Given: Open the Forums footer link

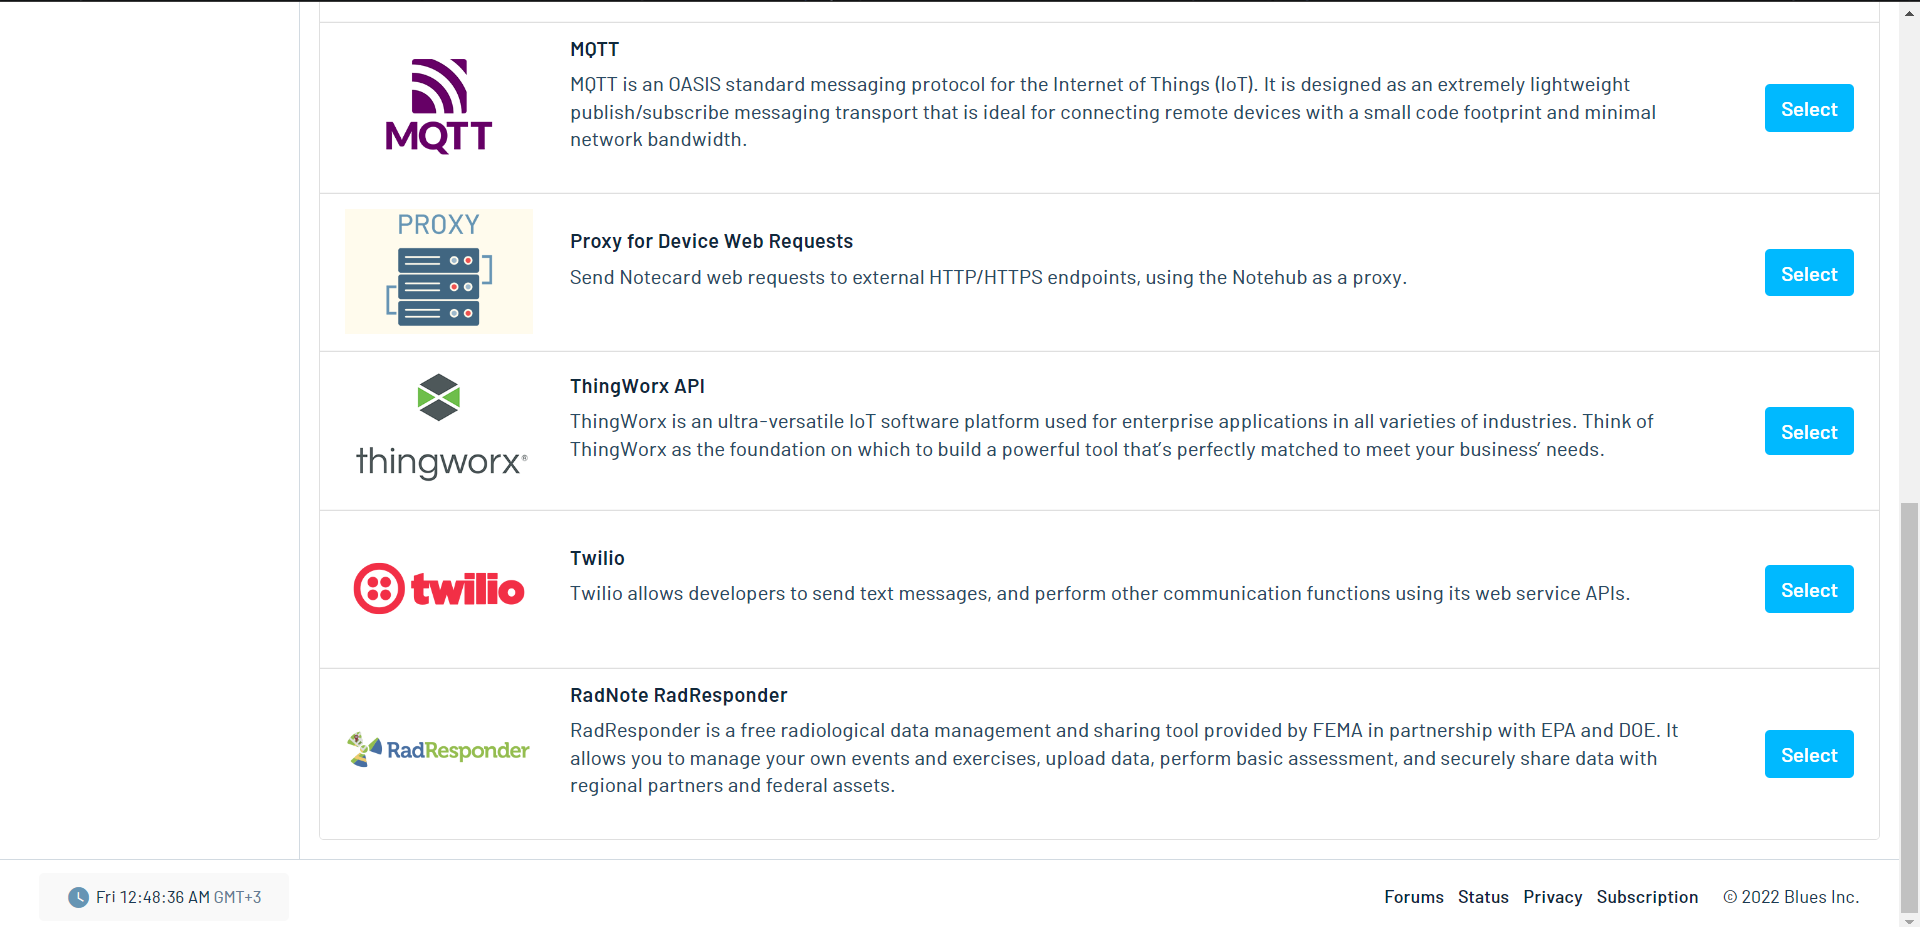Looking at the screenshot, I should pos(1413,897).
